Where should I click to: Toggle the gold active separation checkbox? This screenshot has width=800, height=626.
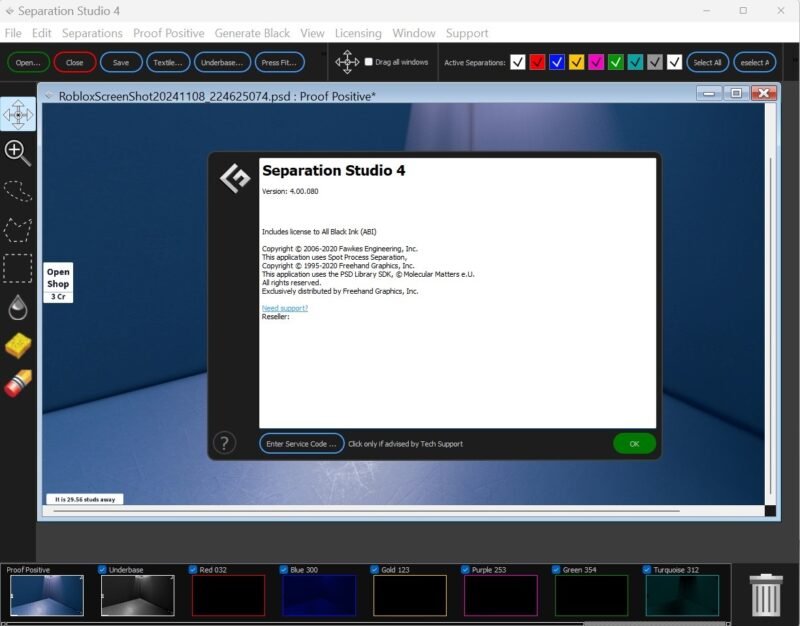tap(577, 62)
